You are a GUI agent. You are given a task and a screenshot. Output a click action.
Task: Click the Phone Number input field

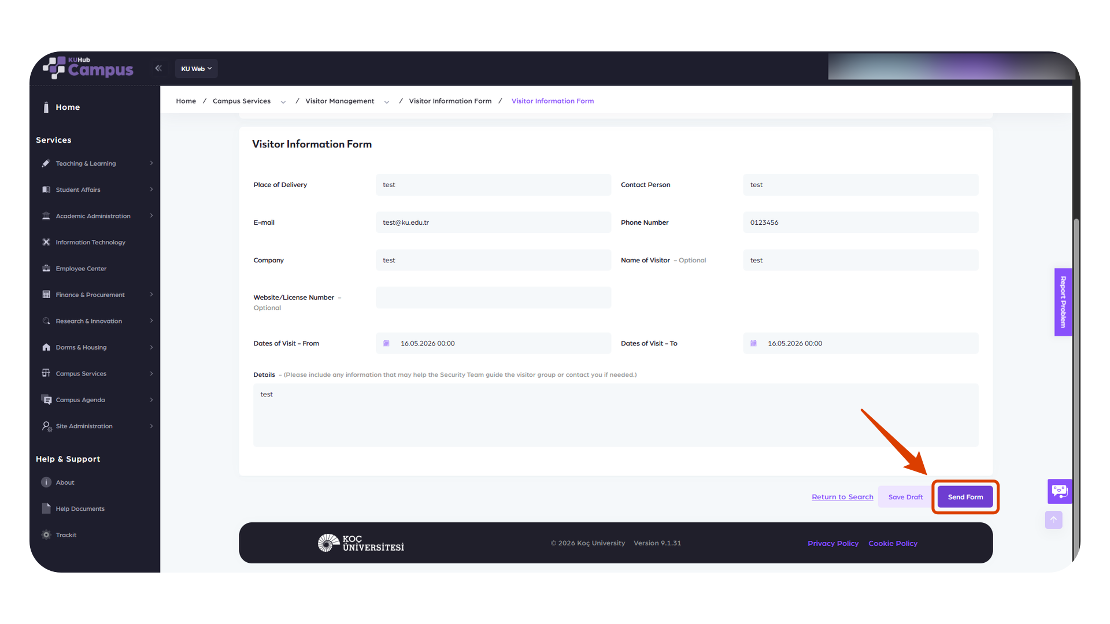coord(861,222)
